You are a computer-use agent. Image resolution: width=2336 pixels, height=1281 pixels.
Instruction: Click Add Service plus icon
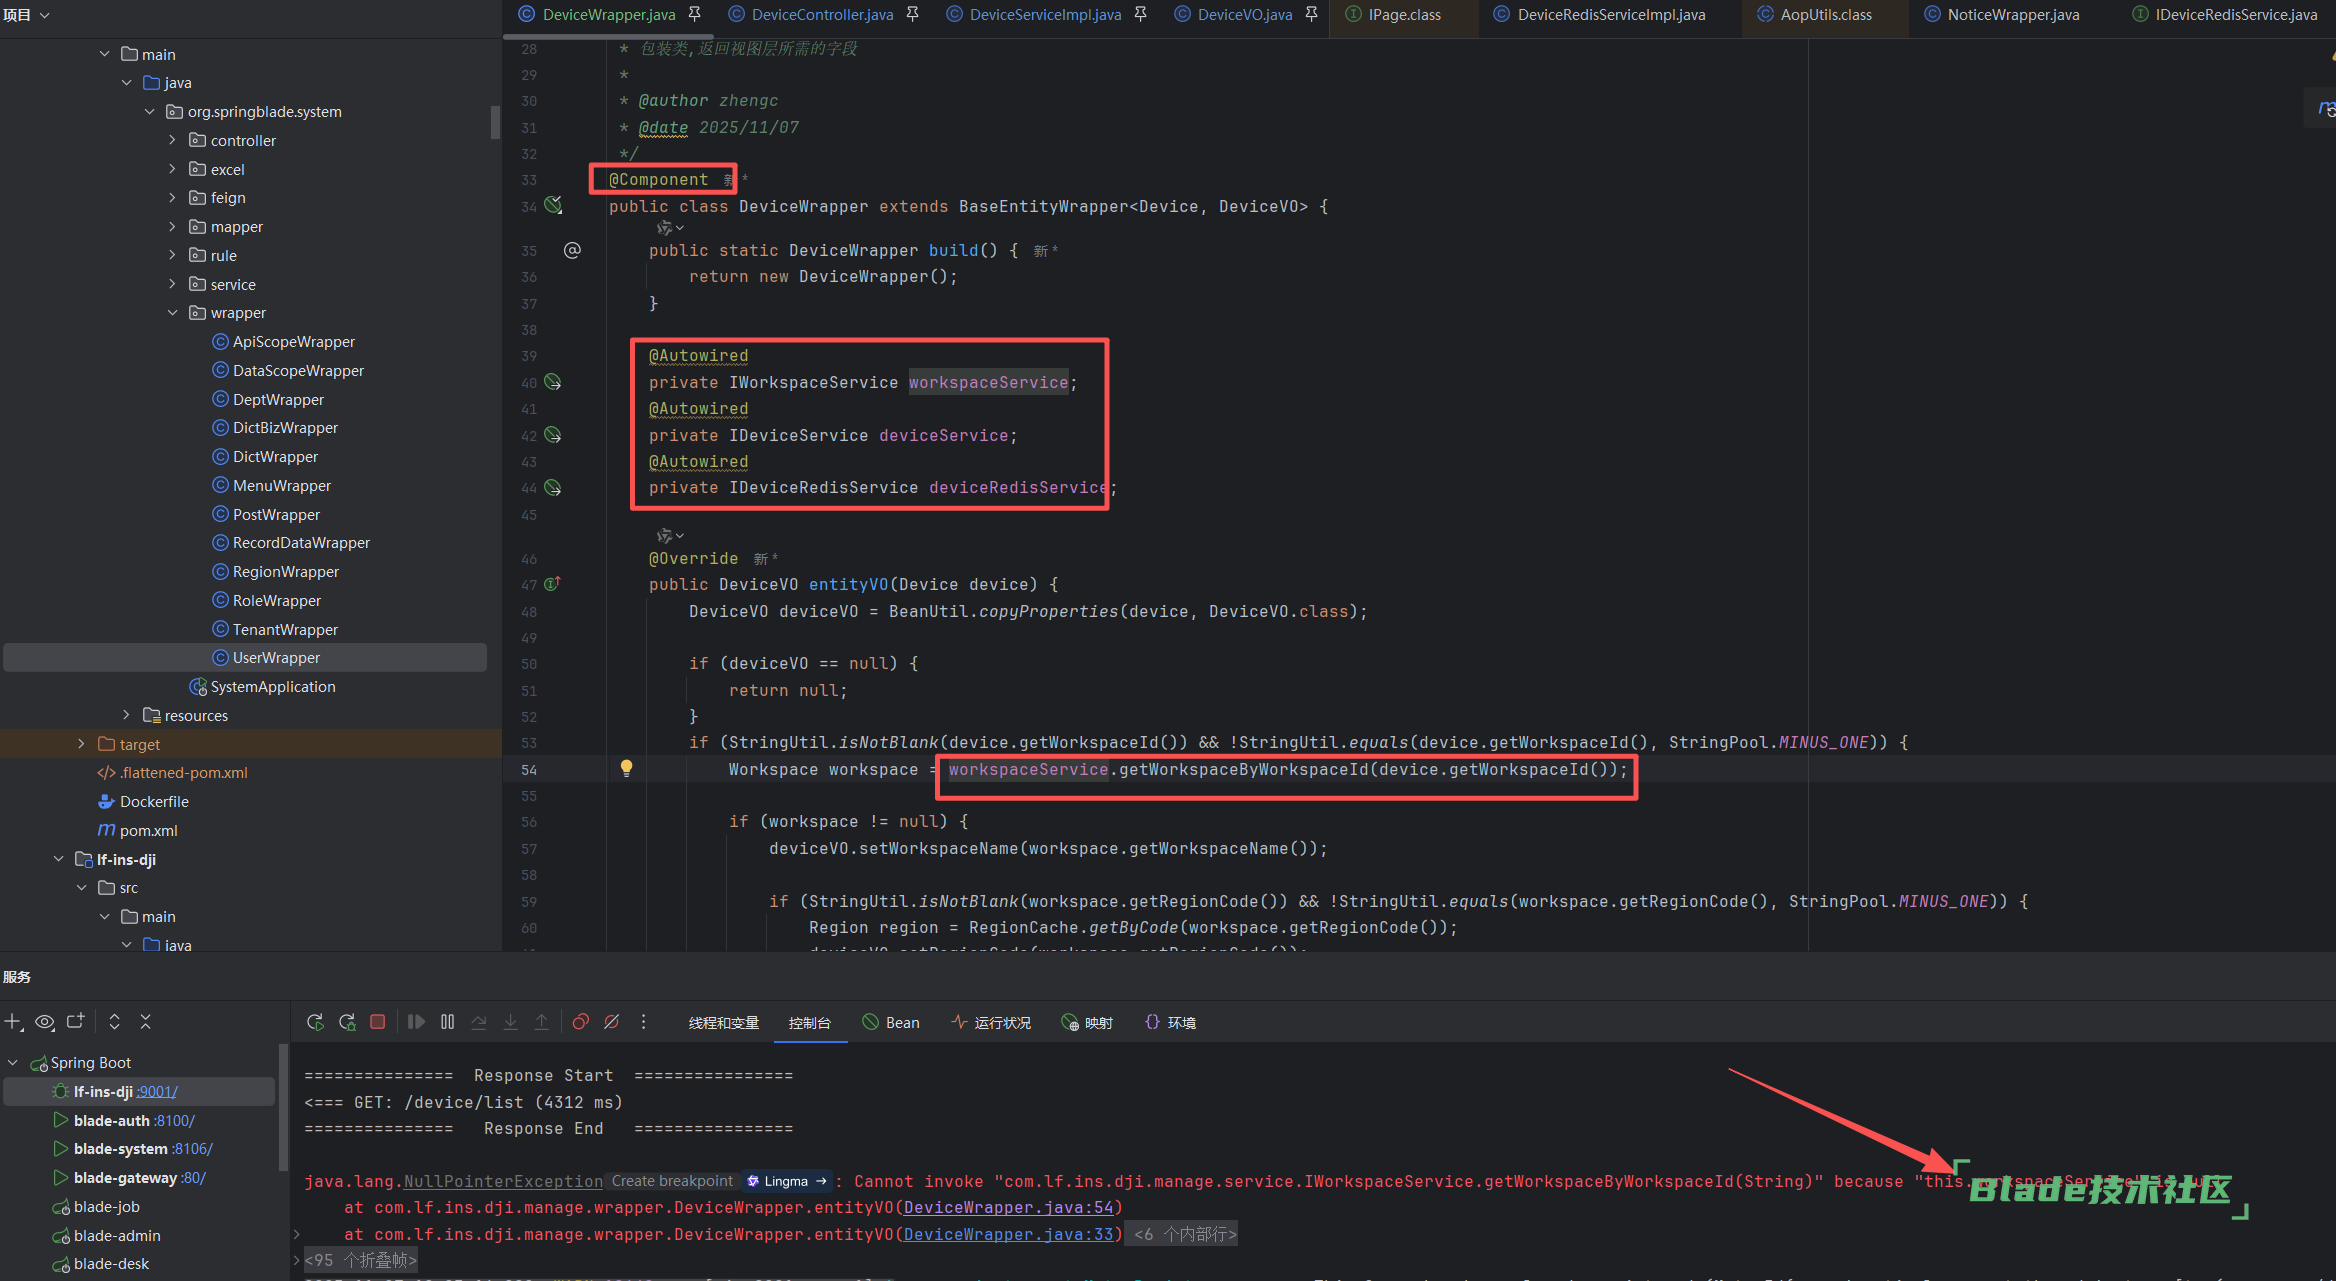(x=13, y=1022)
